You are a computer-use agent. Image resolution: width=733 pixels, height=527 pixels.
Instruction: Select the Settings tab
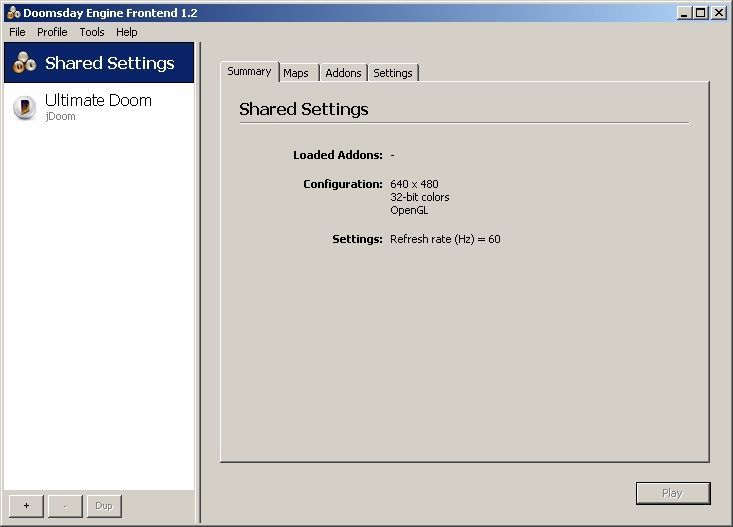tap(393, 73)
